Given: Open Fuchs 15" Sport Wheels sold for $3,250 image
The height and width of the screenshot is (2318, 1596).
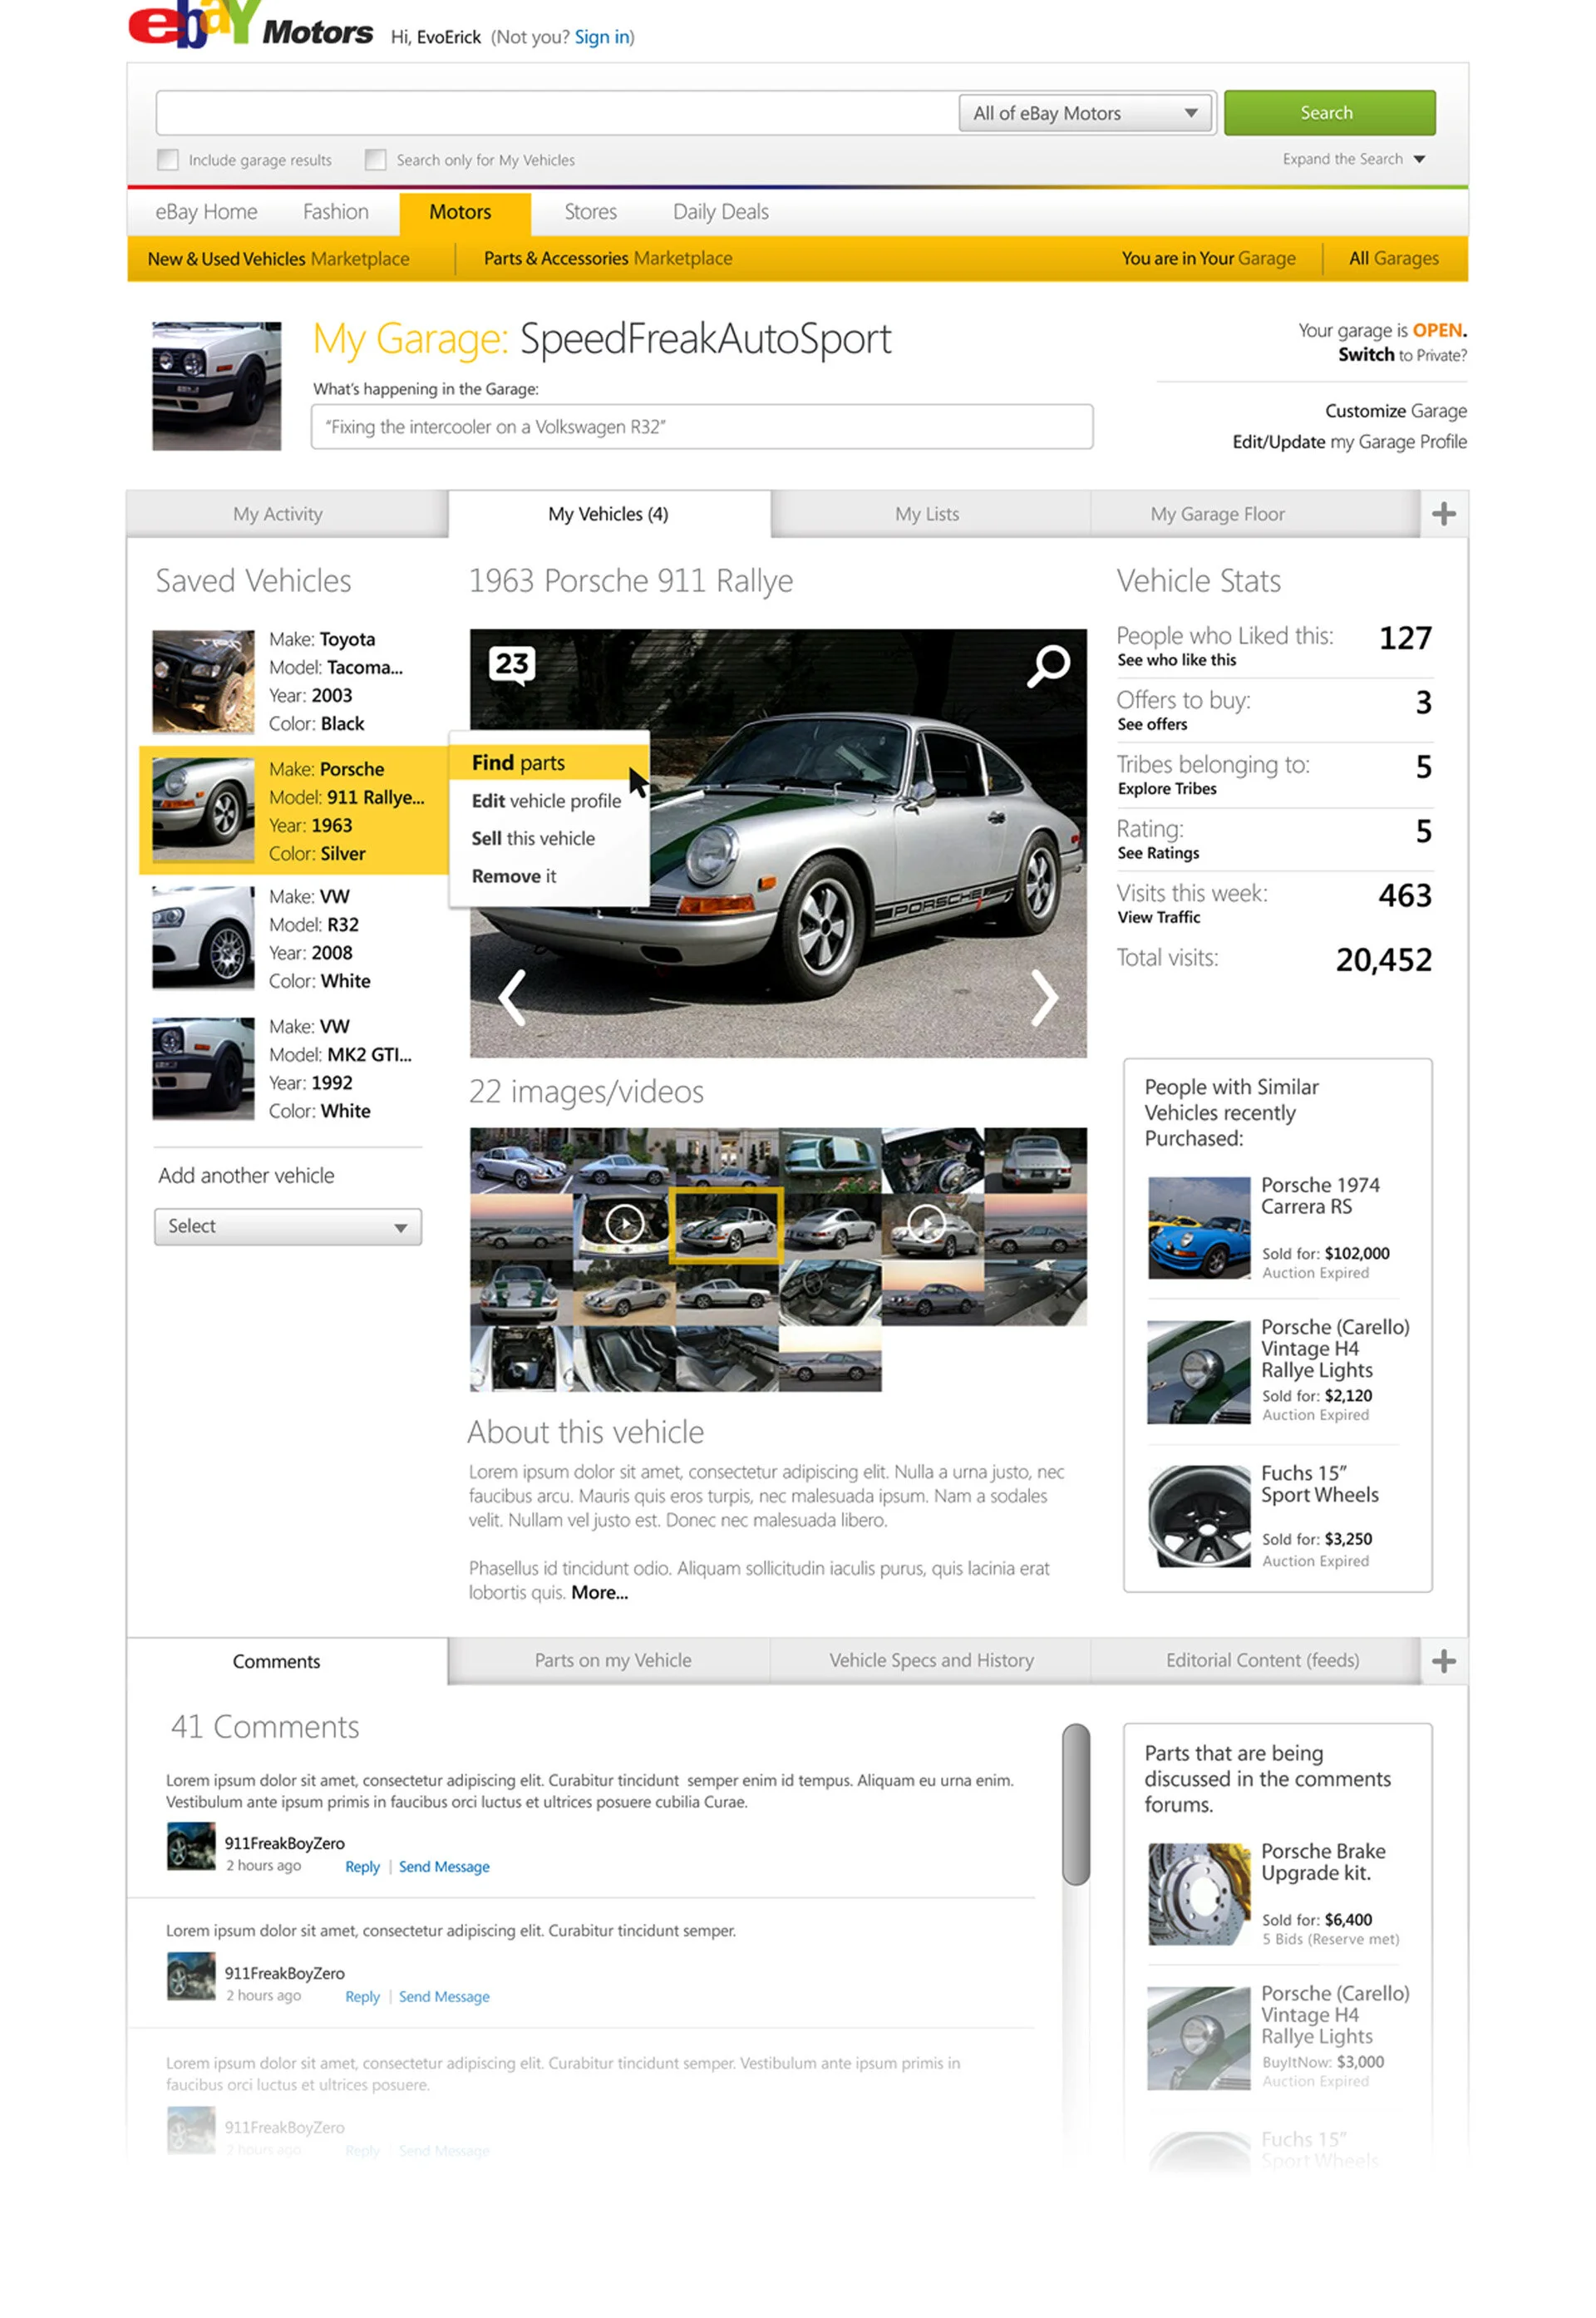Looking at the screenshot, I should (1199, 1516).
